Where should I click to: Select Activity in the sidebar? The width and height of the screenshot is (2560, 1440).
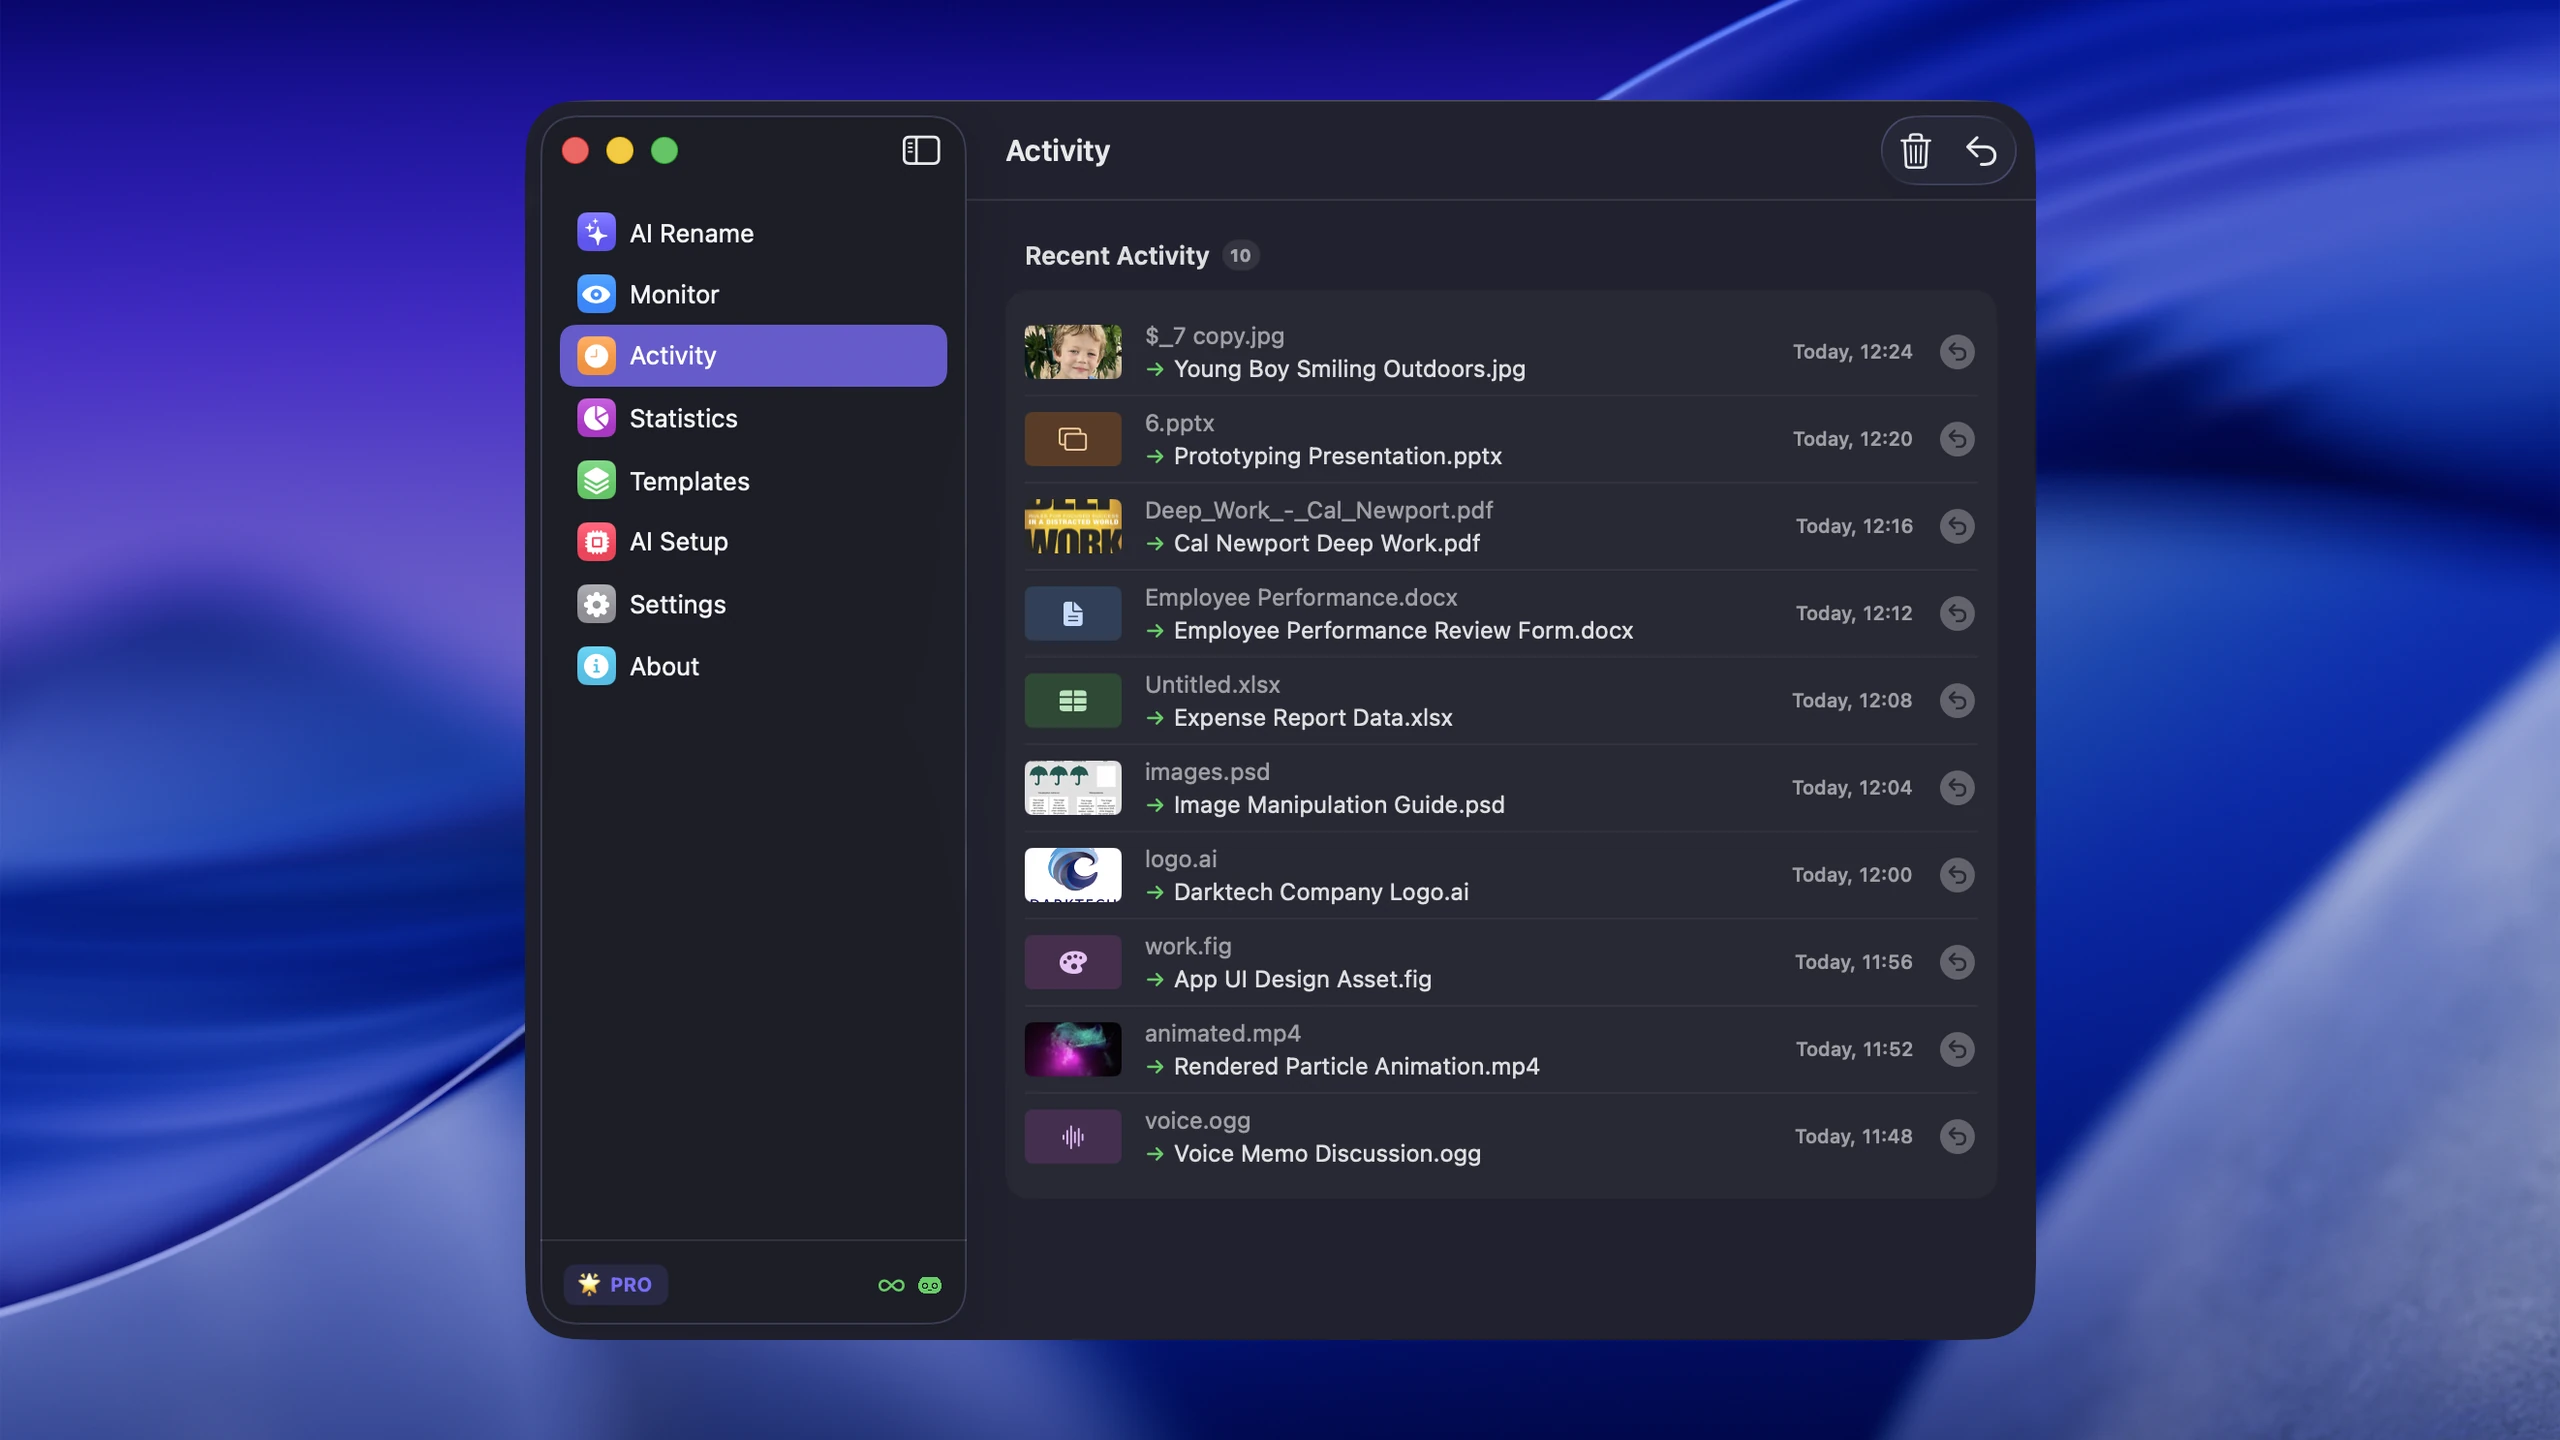click(753, 355)
